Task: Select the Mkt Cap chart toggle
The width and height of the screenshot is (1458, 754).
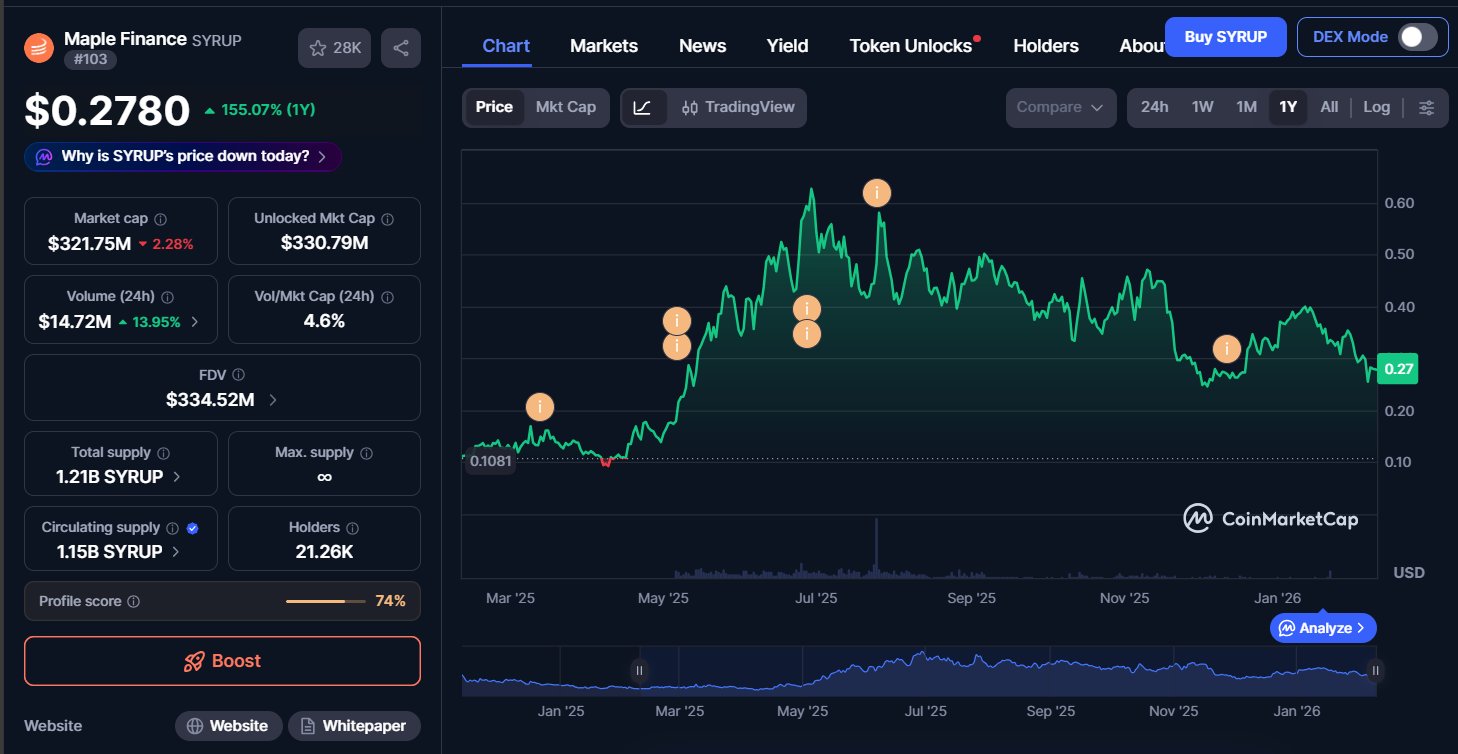Action: (565, 108)
